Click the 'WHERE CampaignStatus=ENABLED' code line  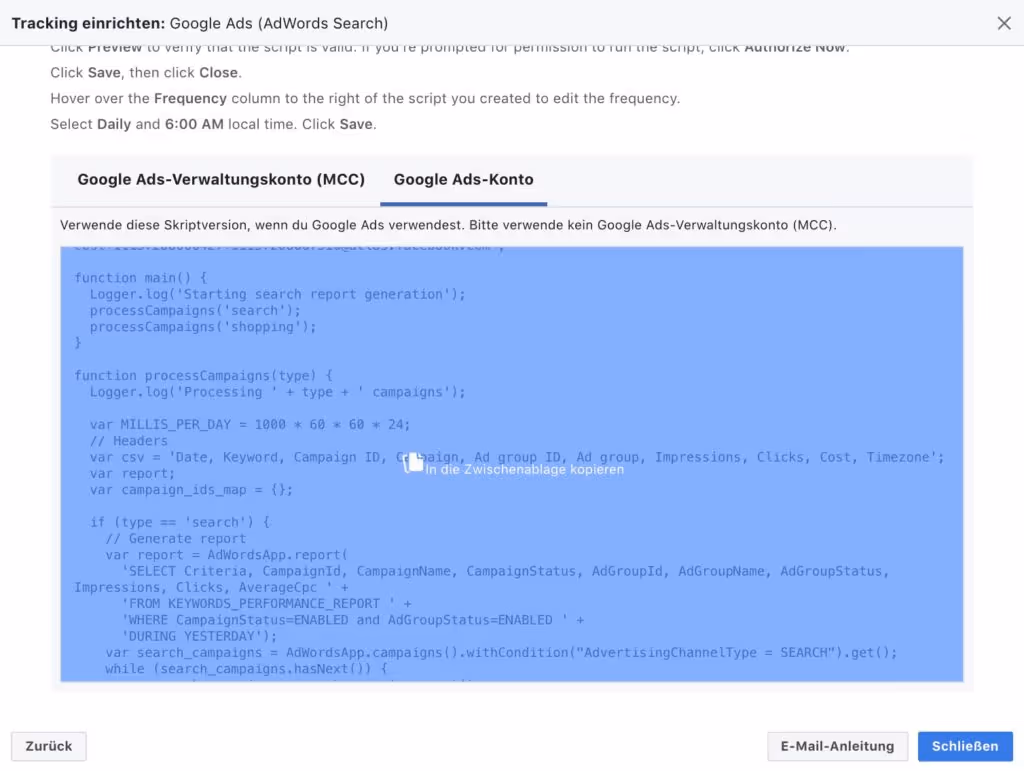click(x=353, y=620)
